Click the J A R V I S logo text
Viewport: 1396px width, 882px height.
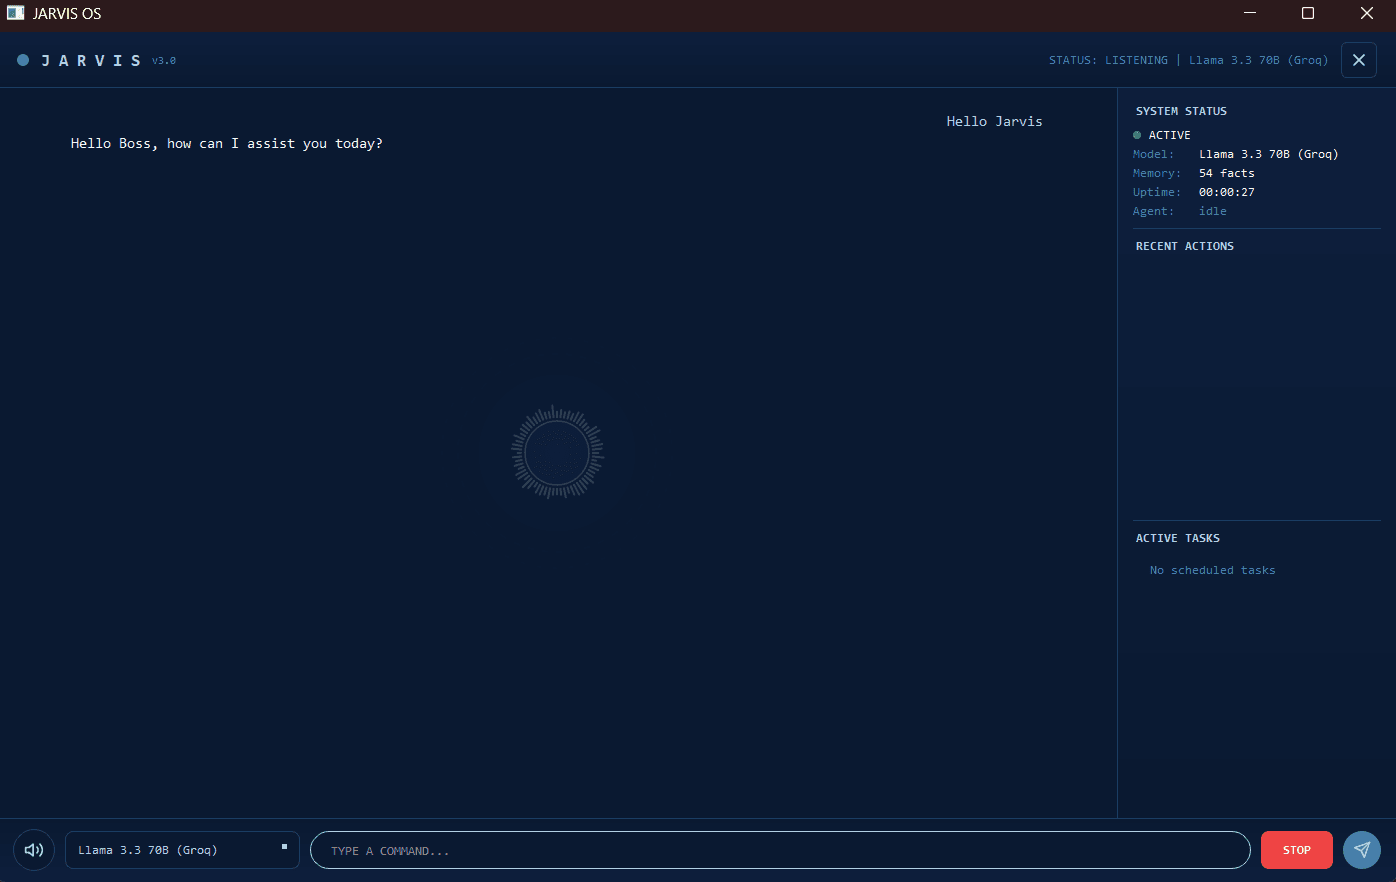[91, 61]
